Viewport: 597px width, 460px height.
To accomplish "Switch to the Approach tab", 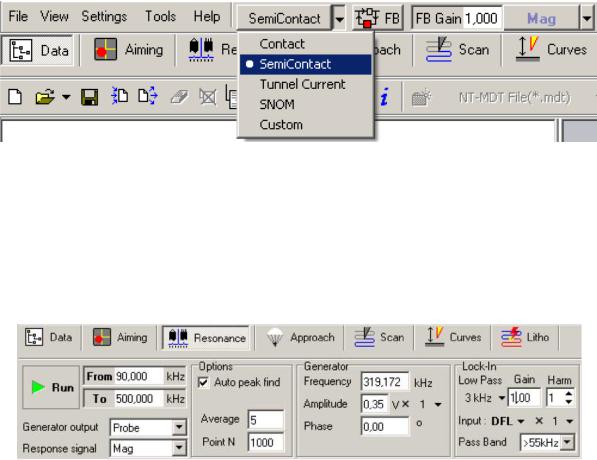I will pyautogui.click(x=300, y=337).
